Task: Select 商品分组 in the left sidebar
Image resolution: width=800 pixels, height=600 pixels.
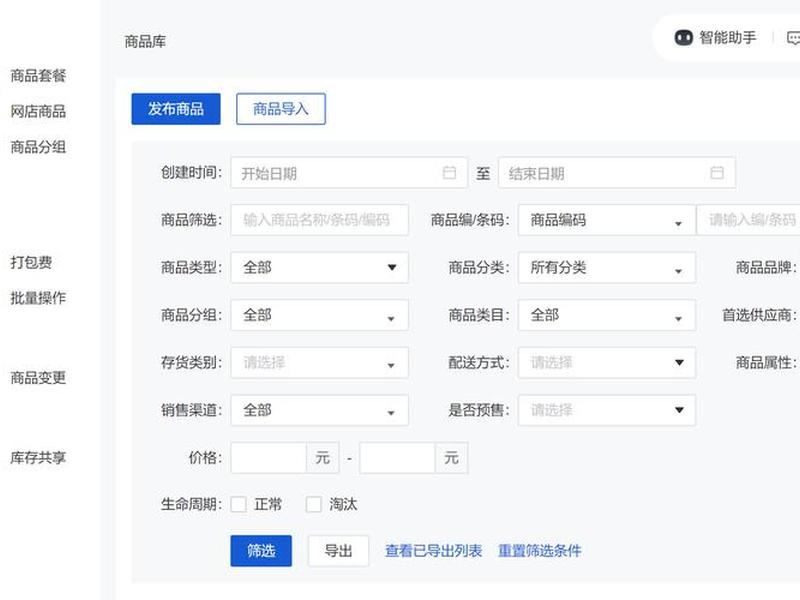Action: pos(38,147)
